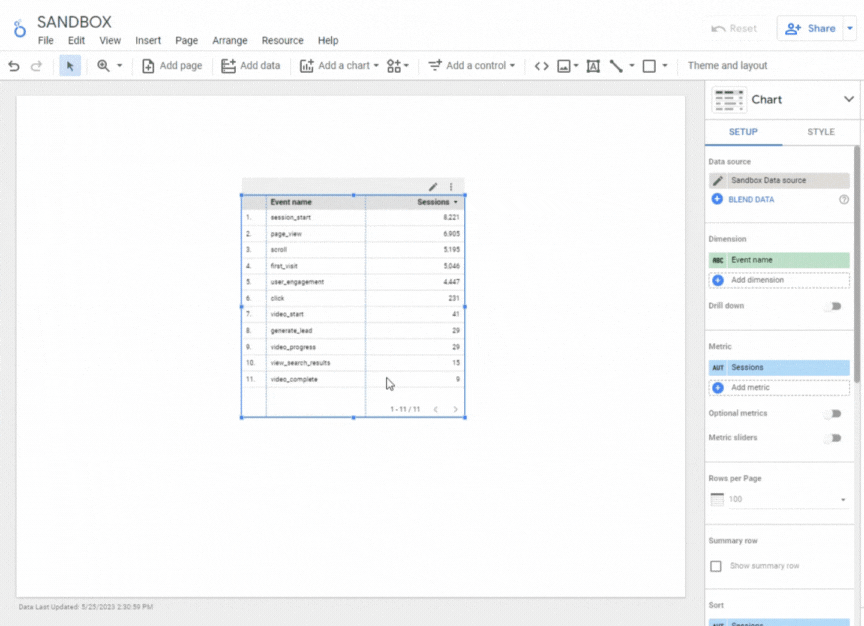The height and width of the screenshot is (626, 864).
Task: Click the zoom magnifier icon
Action: [103, 66]
